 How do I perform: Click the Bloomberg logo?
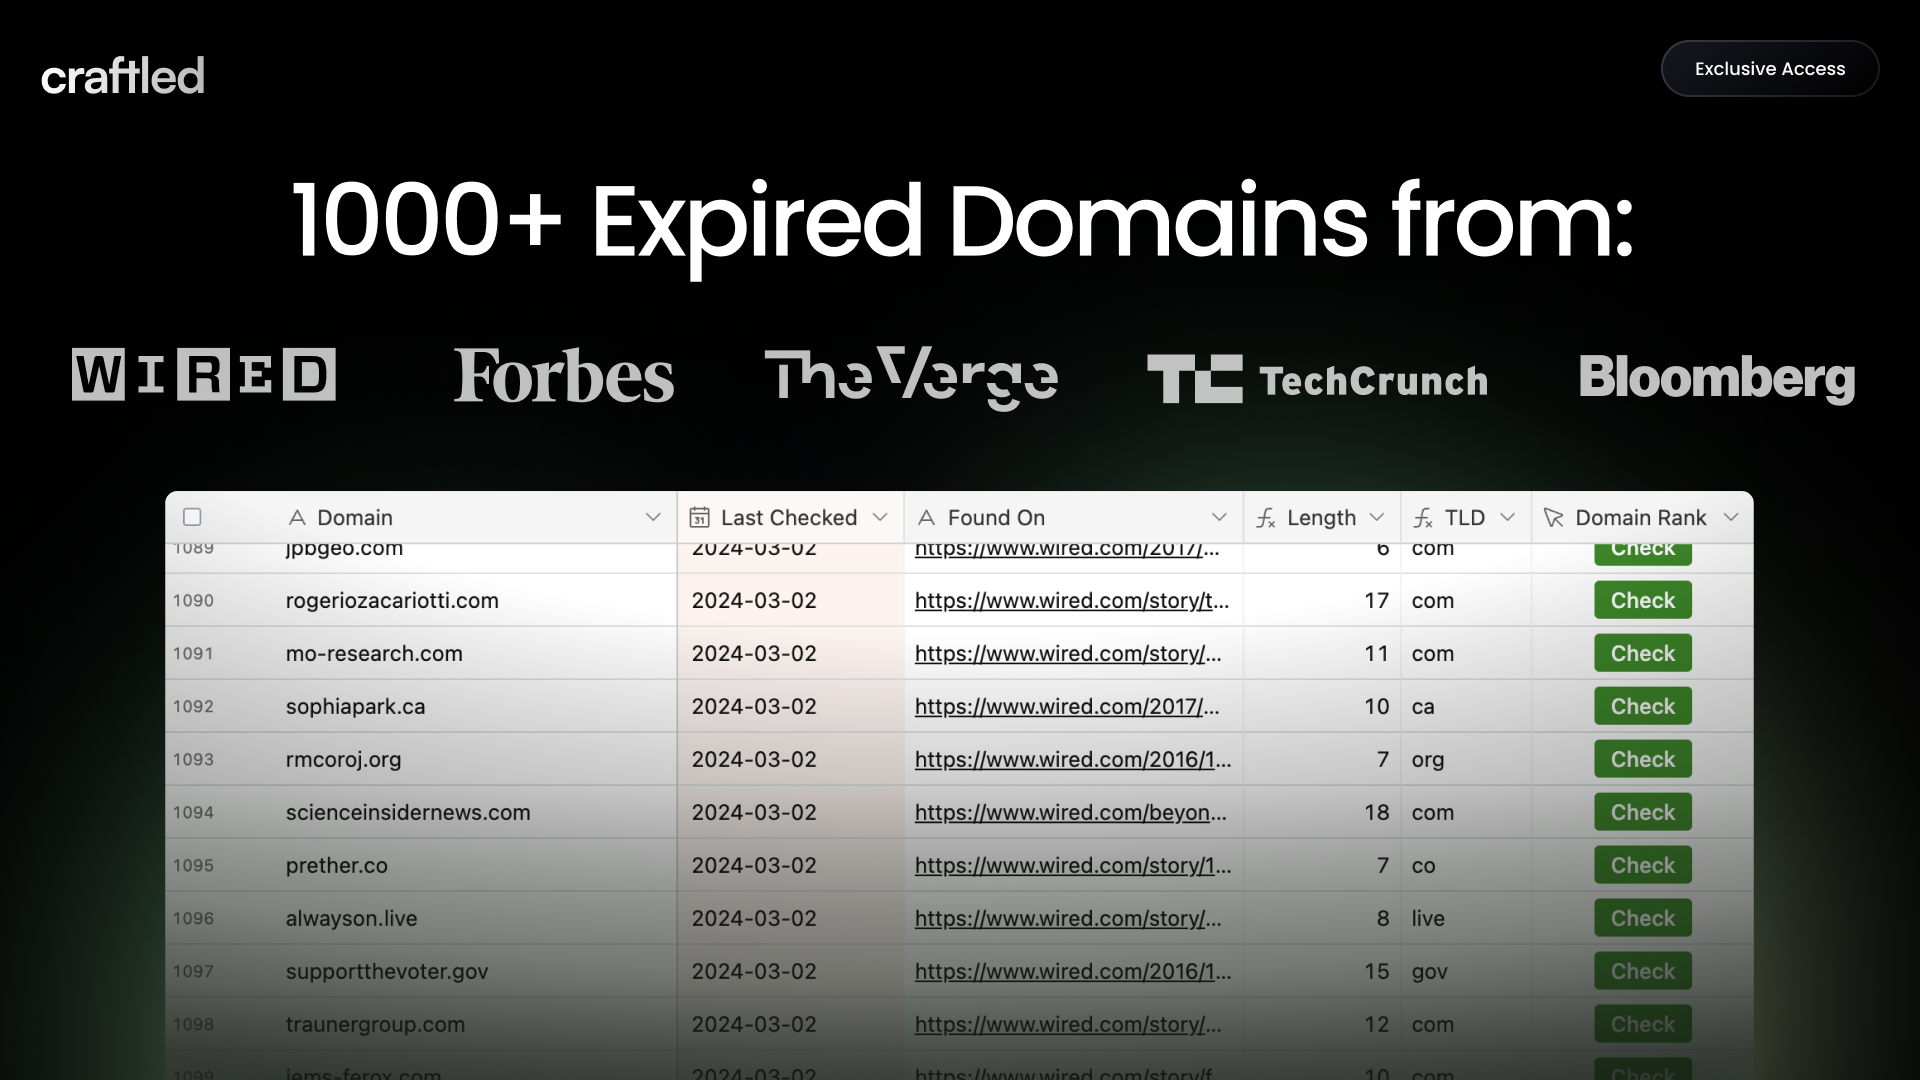coord(1717,378)
